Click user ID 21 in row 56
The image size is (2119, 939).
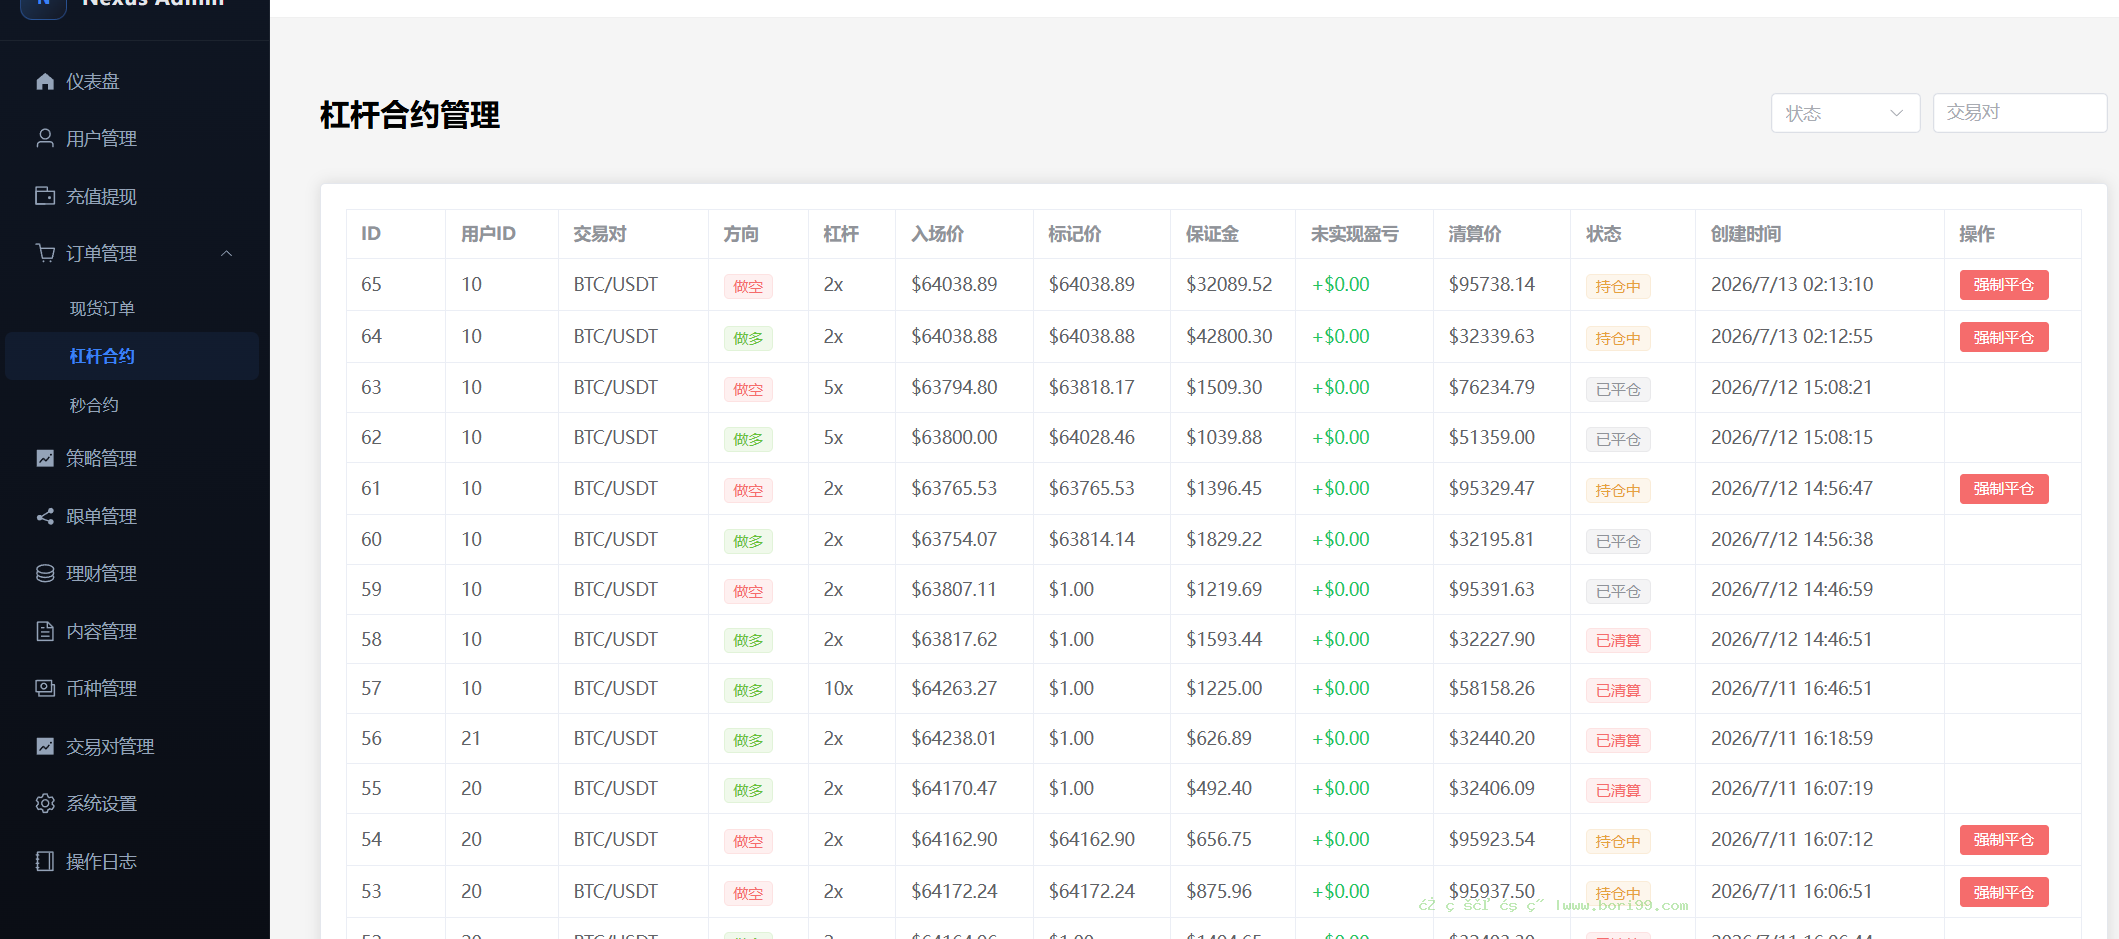(471, 738)
